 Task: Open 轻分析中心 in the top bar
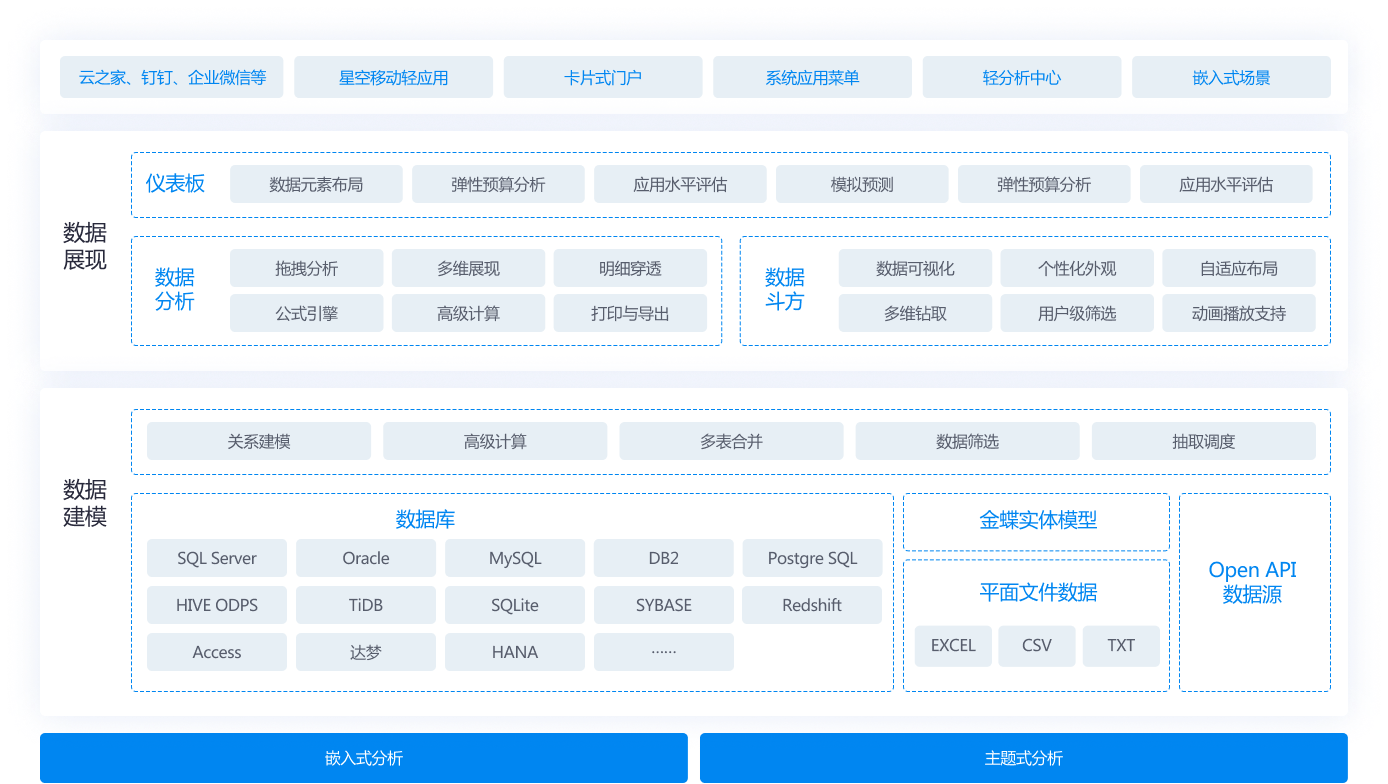click(1021, 77)
